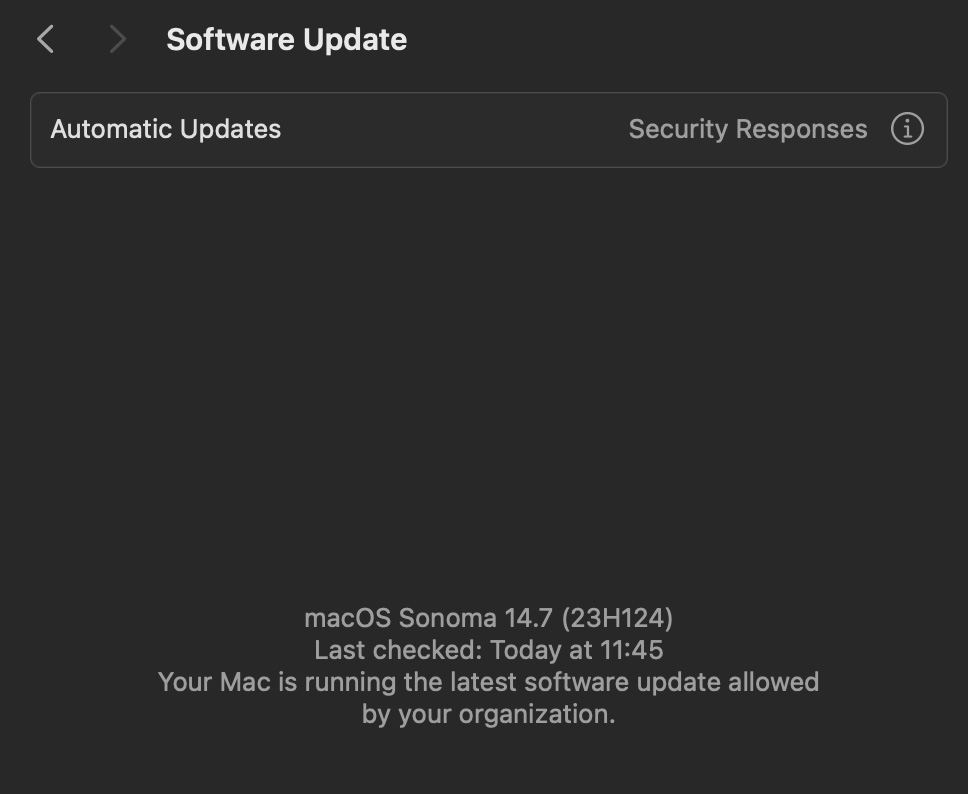The width and height of the screenshot is (968, 794).
Task: Click the Last checked timestamp line
Action: pyautogui.click(x=488, y=650)
